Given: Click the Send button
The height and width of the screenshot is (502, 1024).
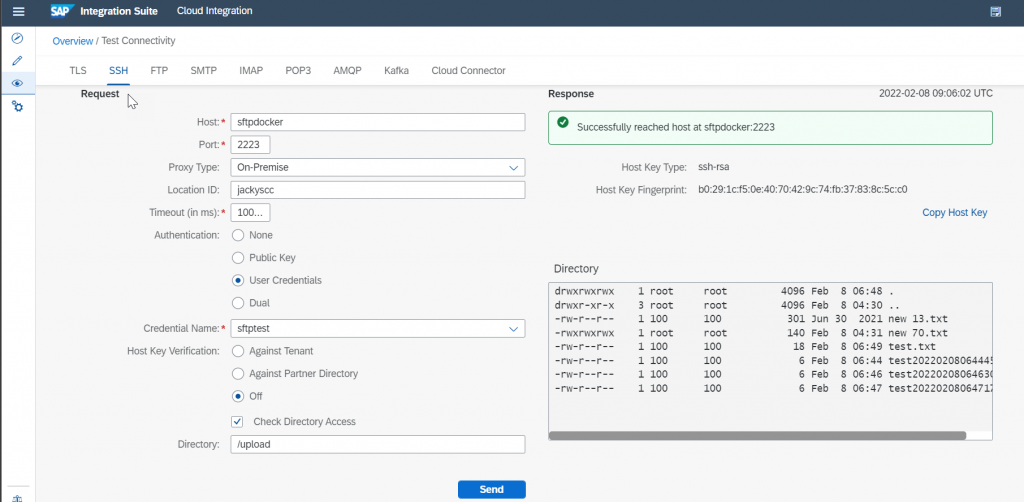Looking at the screenshot, I should click(492, 490).
